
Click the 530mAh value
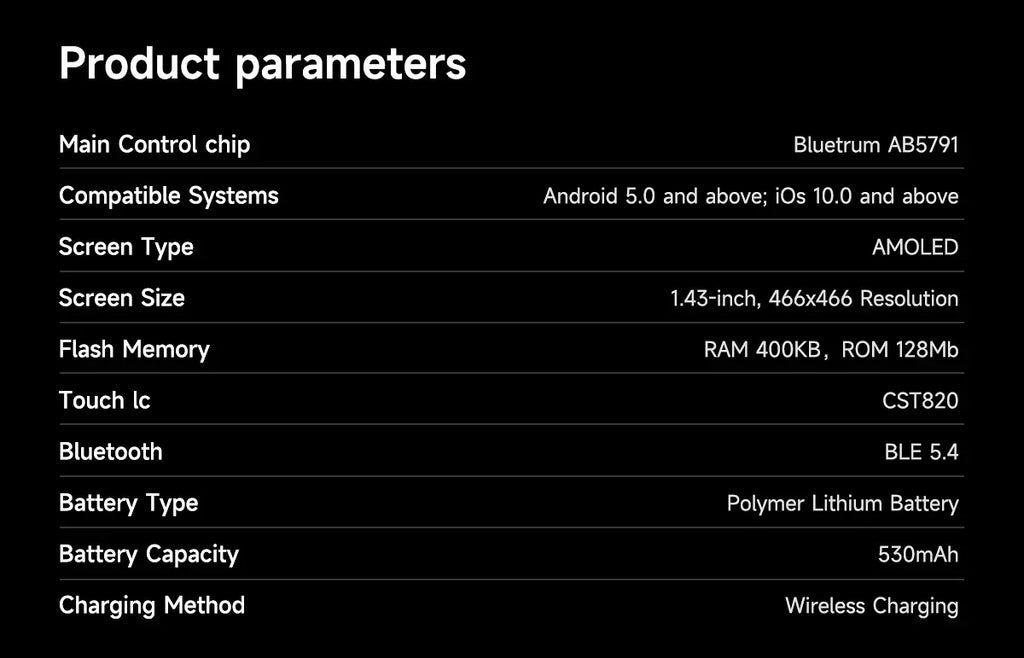tap(918, 554)
